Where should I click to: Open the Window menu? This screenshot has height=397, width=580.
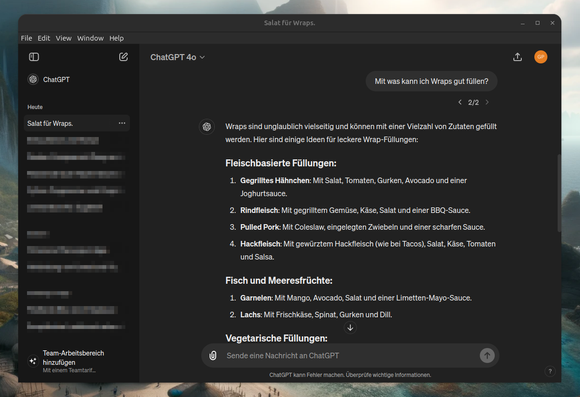click(x=90, y=38)
